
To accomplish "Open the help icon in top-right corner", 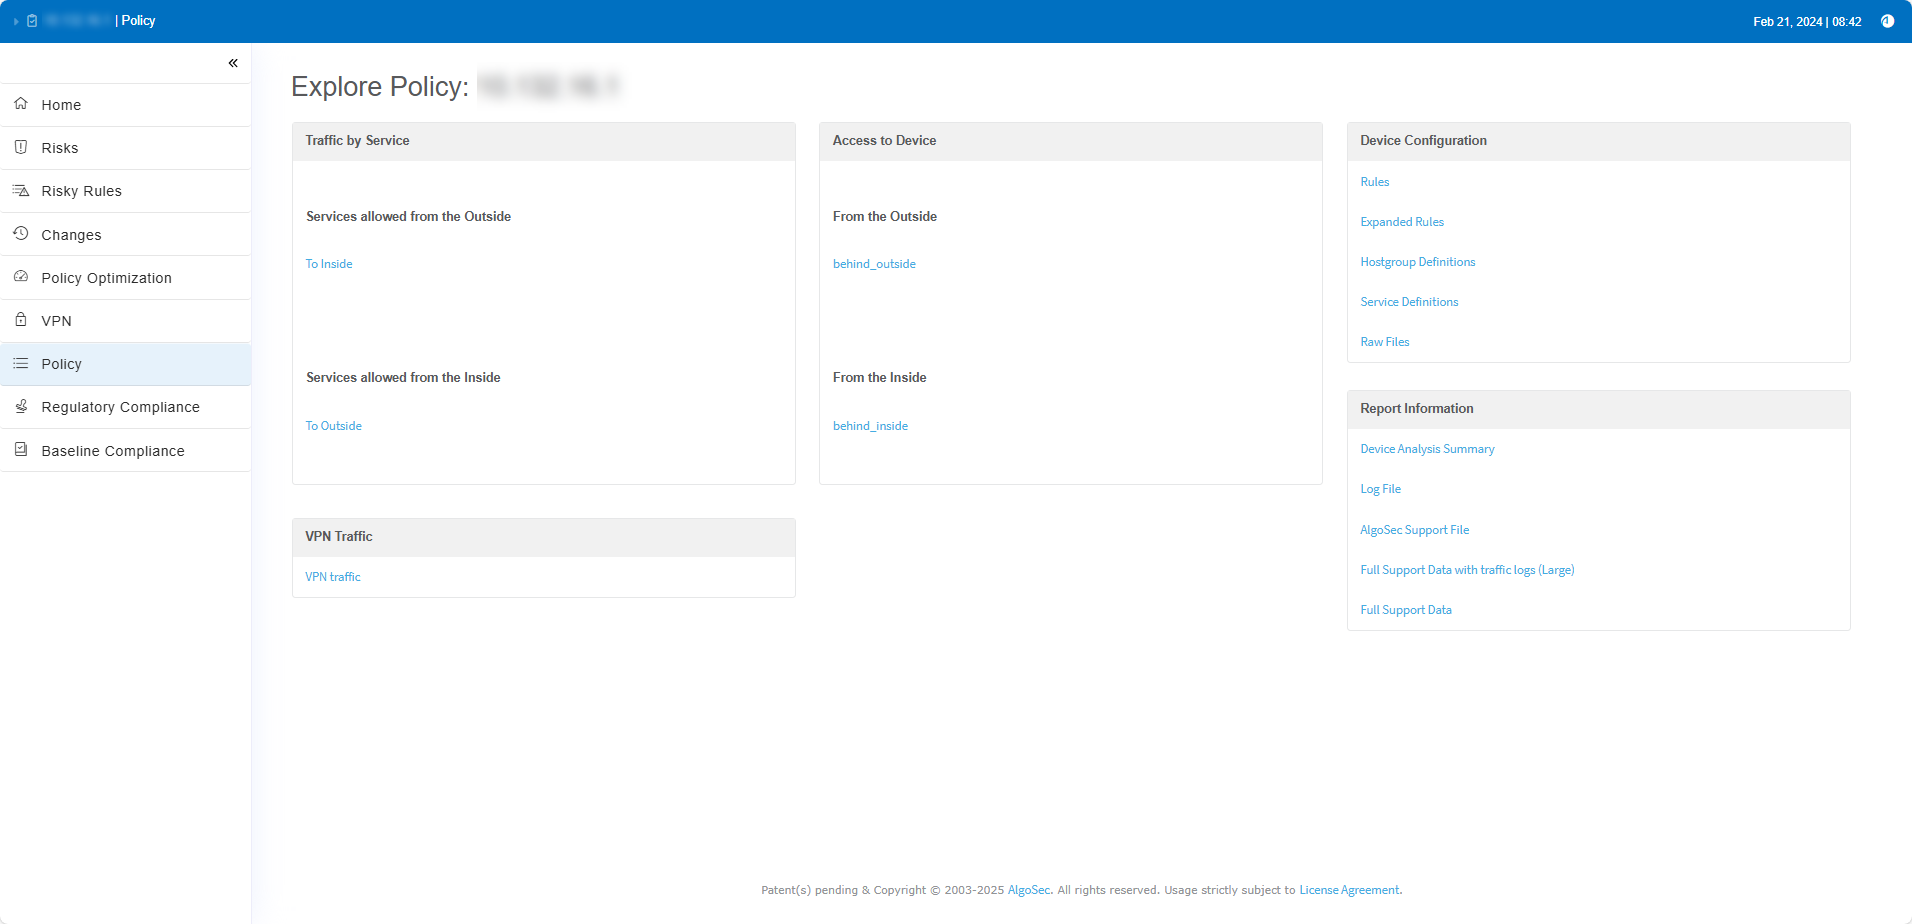I will pos(1887,21).
